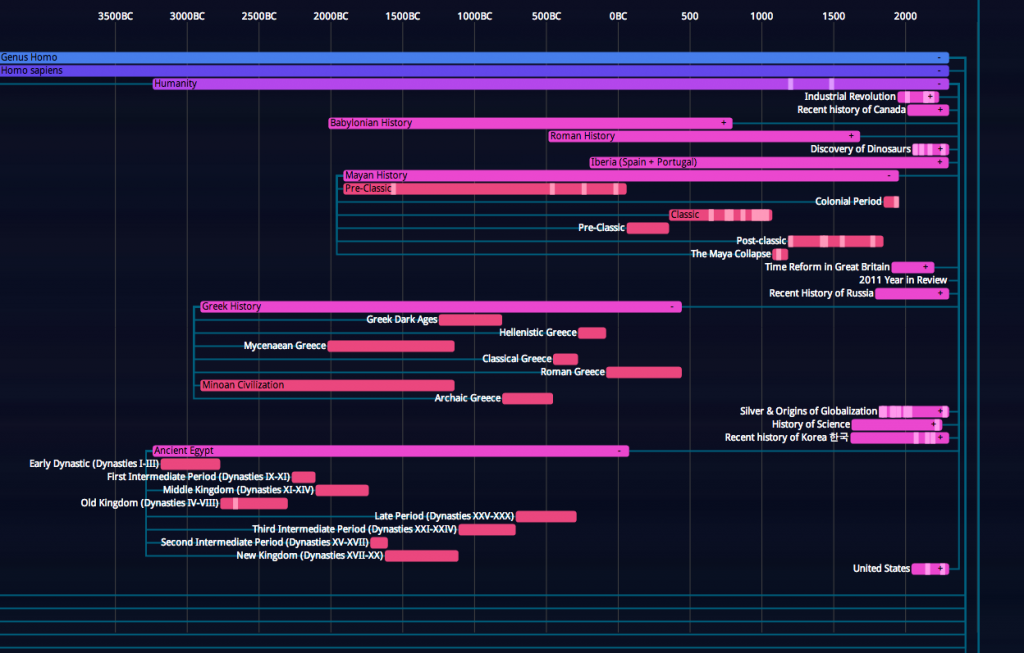This screenshot has height=653, width=1024.
Task: Collapse the Mayan History timeline
Action: 889,176
